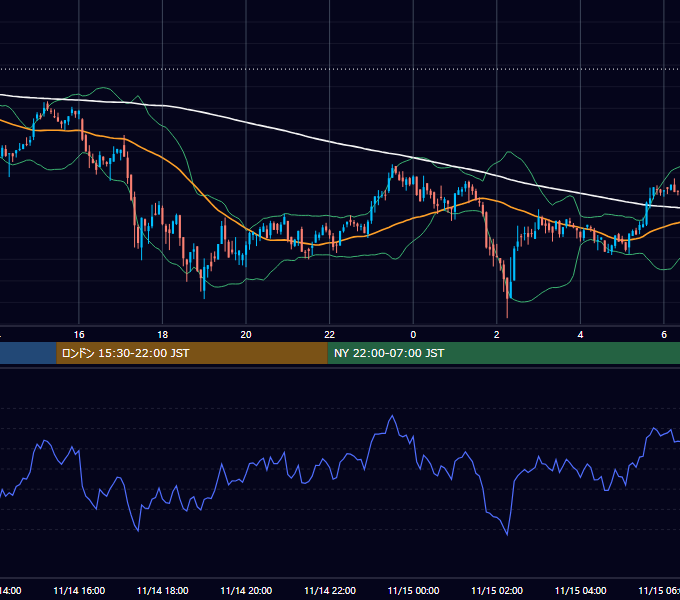Click the 11/15 04:00 date label

pyautogui.click(x=581, y=591)
